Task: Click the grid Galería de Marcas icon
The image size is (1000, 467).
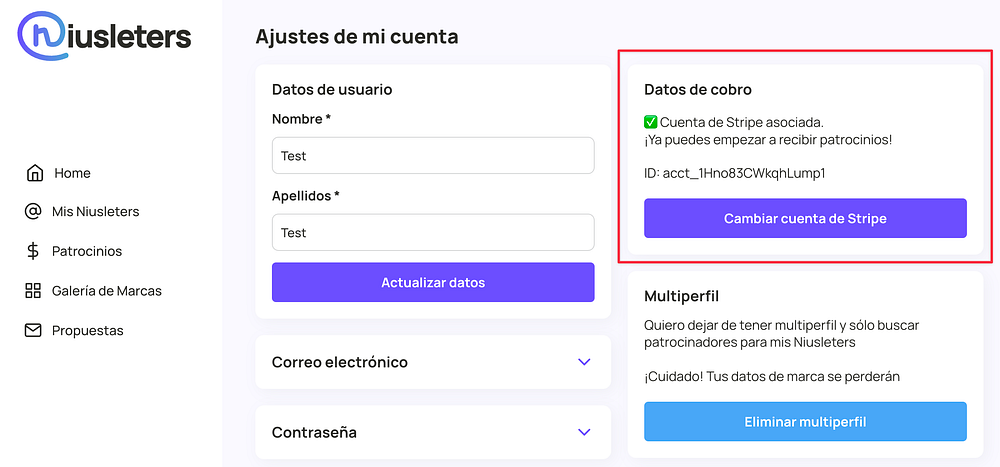Action: [x=34, y=291]
